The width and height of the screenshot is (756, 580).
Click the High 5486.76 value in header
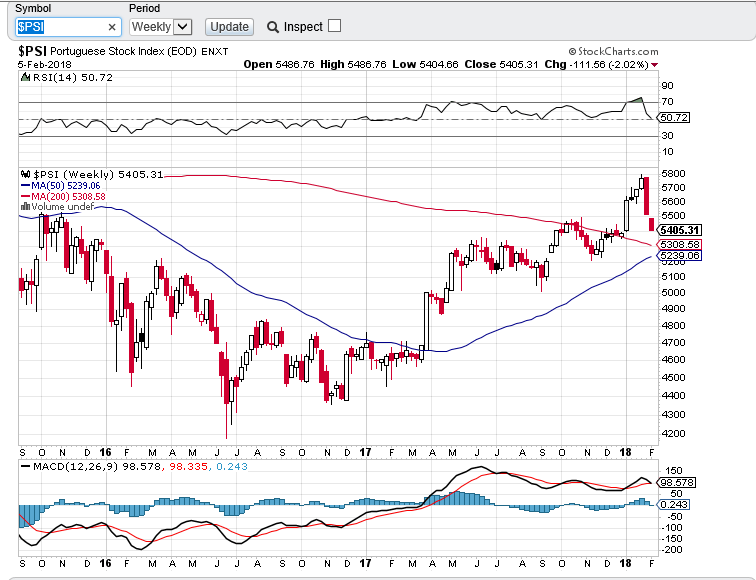click(353, 64)
